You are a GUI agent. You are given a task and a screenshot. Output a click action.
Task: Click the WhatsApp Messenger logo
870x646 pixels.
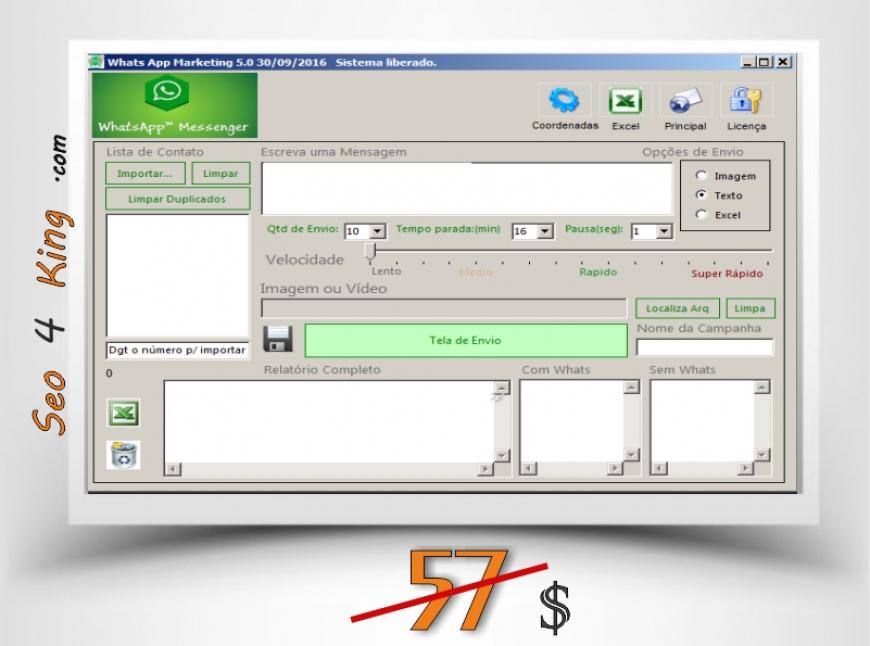(x=175, y=105)
